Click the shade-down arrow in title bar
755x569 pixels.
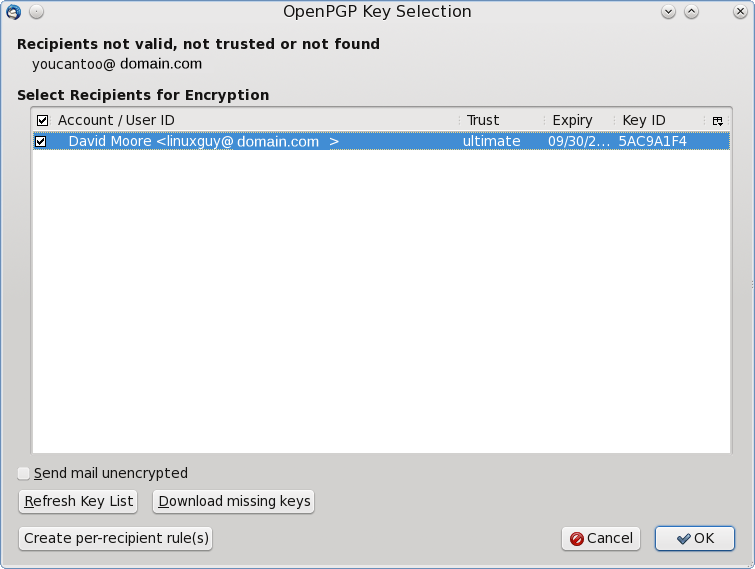(668, 12)
